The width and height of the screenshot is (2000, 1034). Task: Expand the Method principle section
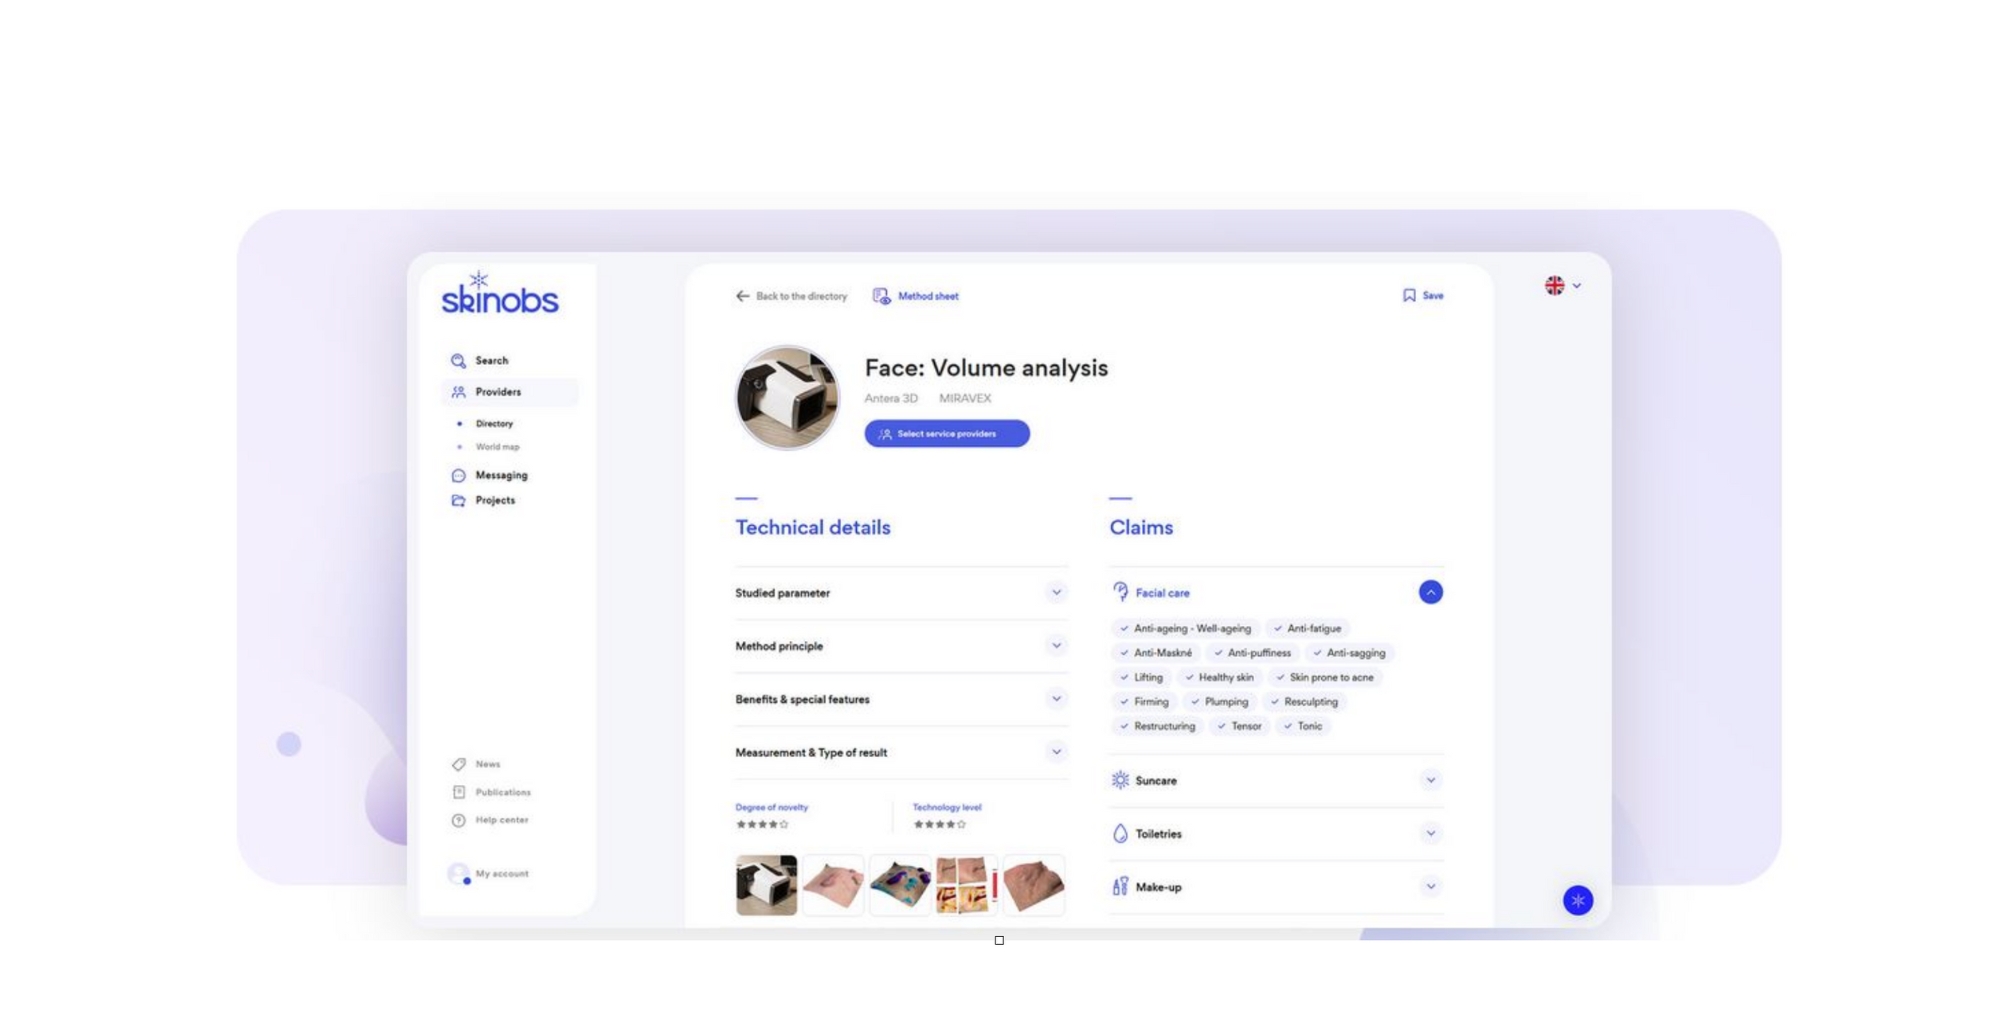1056,645
